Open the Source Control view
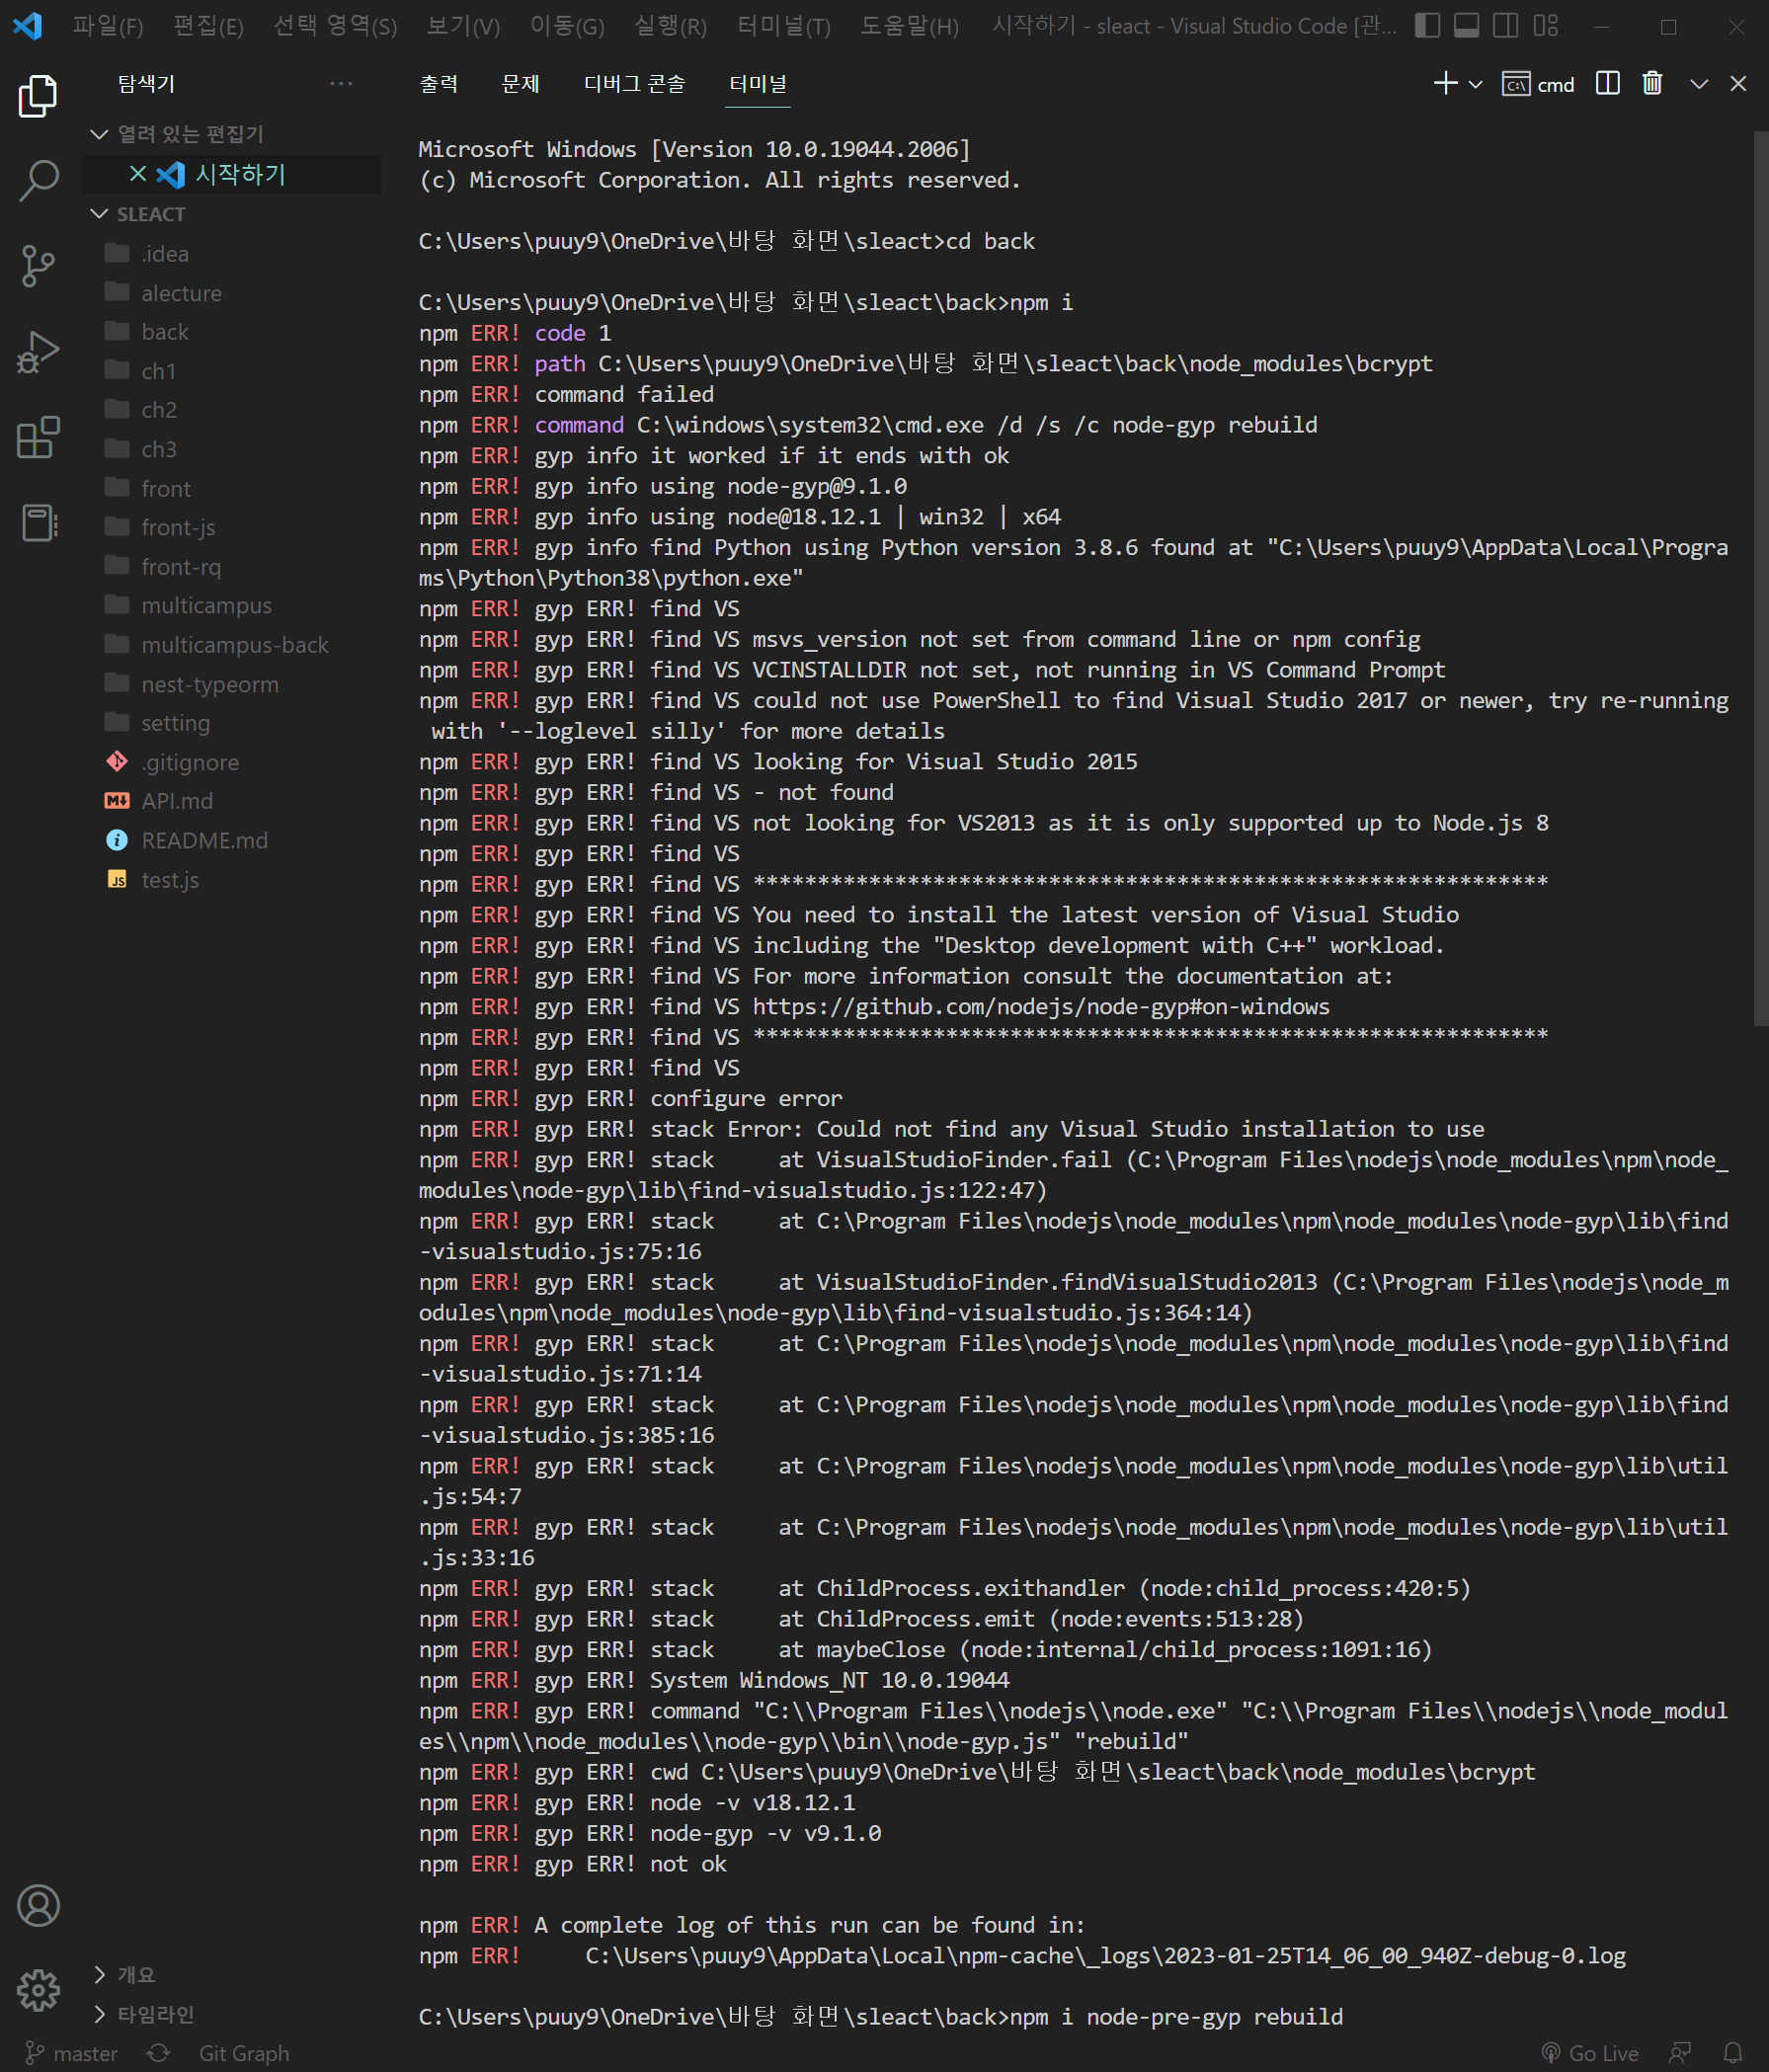Screen dimensions: 1769x2072 38,266
